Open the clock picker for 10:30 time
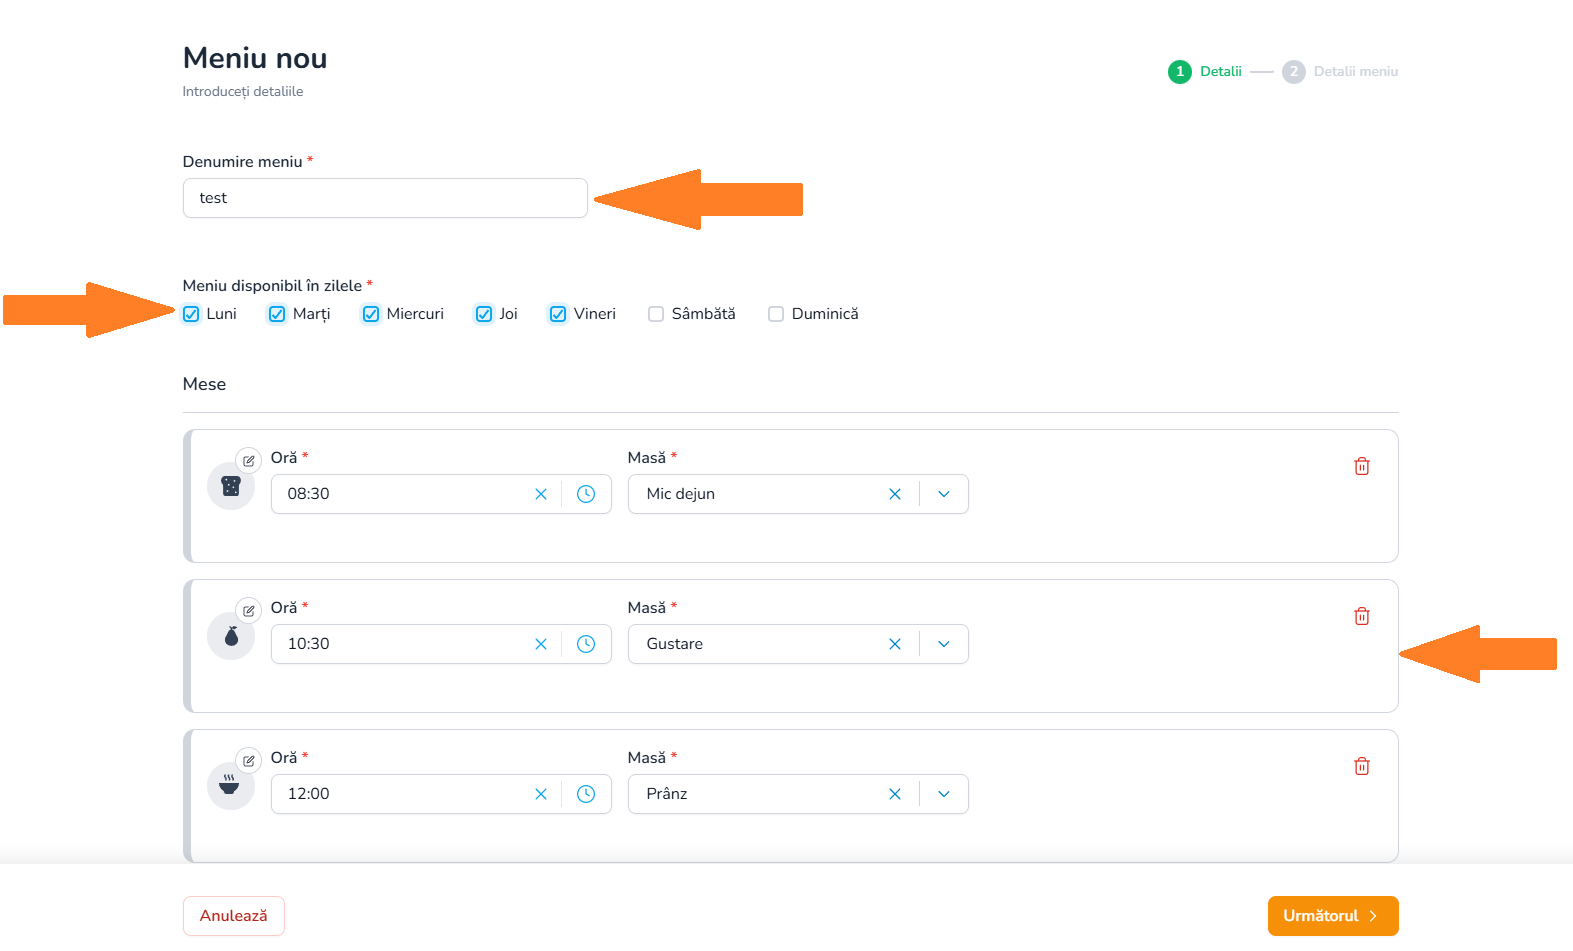The width and height of the screenshot is (1573, 951). pyautogui.click(x=586, y=644)
